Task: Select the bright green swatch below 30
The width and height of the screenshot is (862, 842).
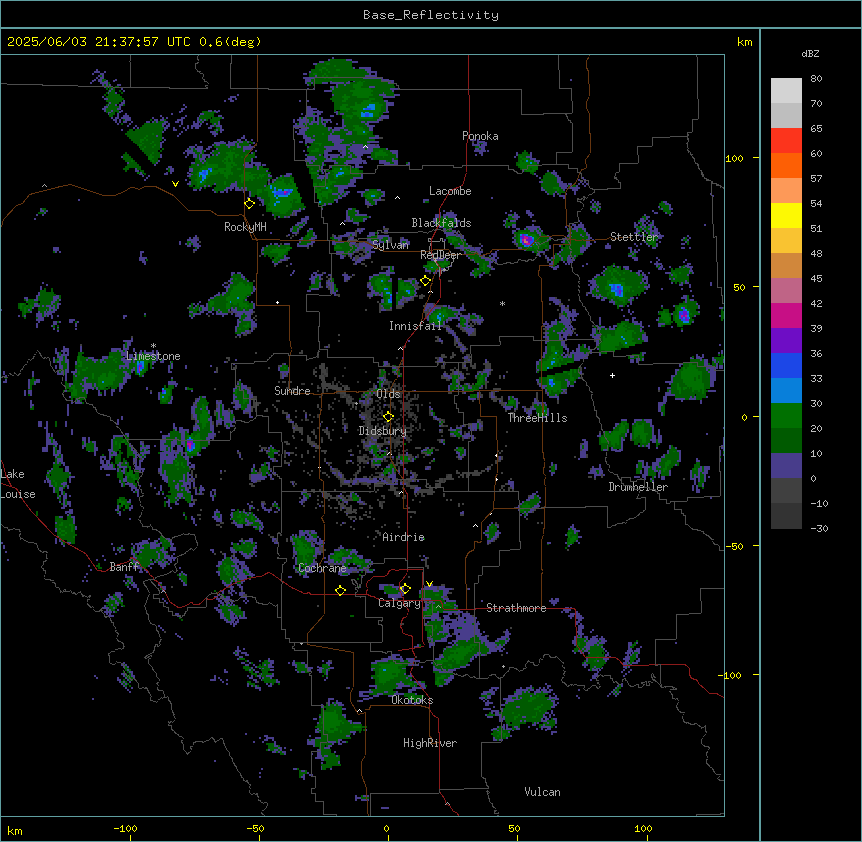Action: 786,416
